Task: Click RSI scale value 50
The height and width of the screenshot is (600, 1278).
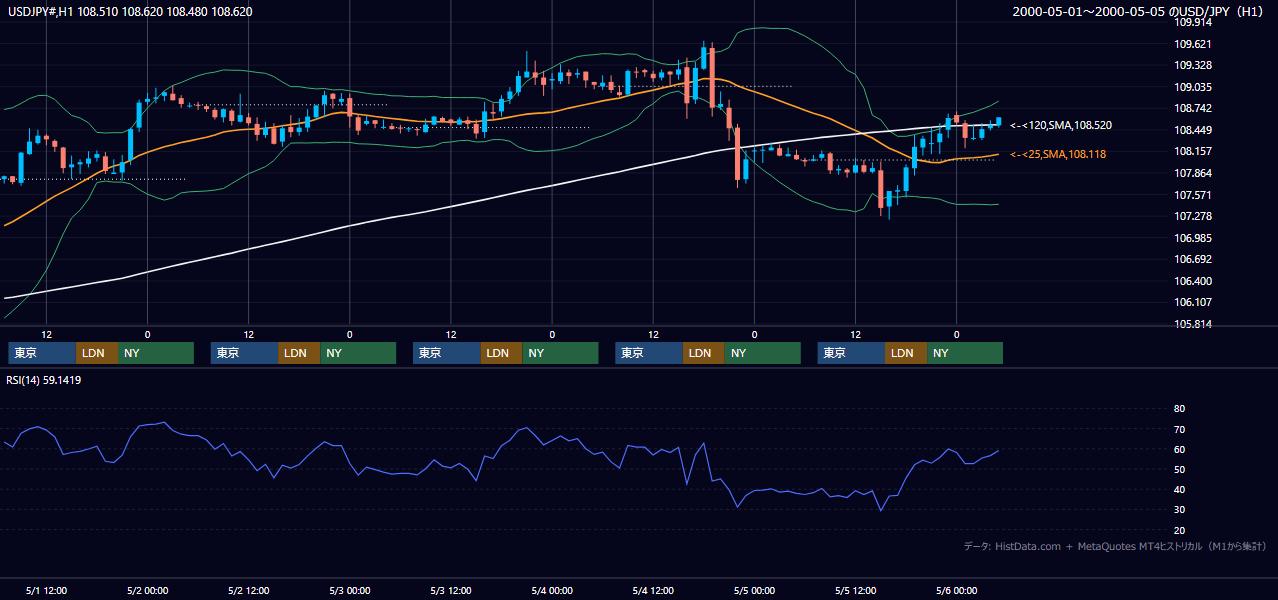Action: coord(1179,470)
